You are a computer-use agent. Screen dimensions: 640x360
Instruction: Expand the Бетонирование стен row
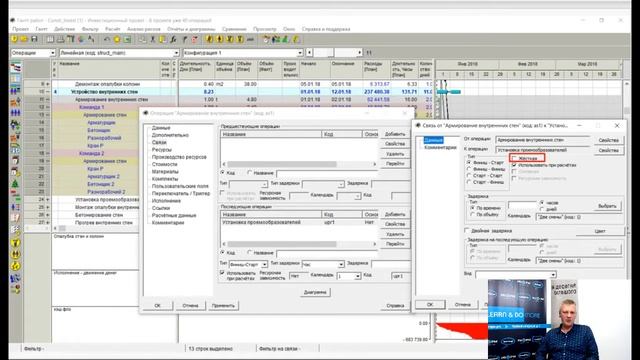pos(48,215)
